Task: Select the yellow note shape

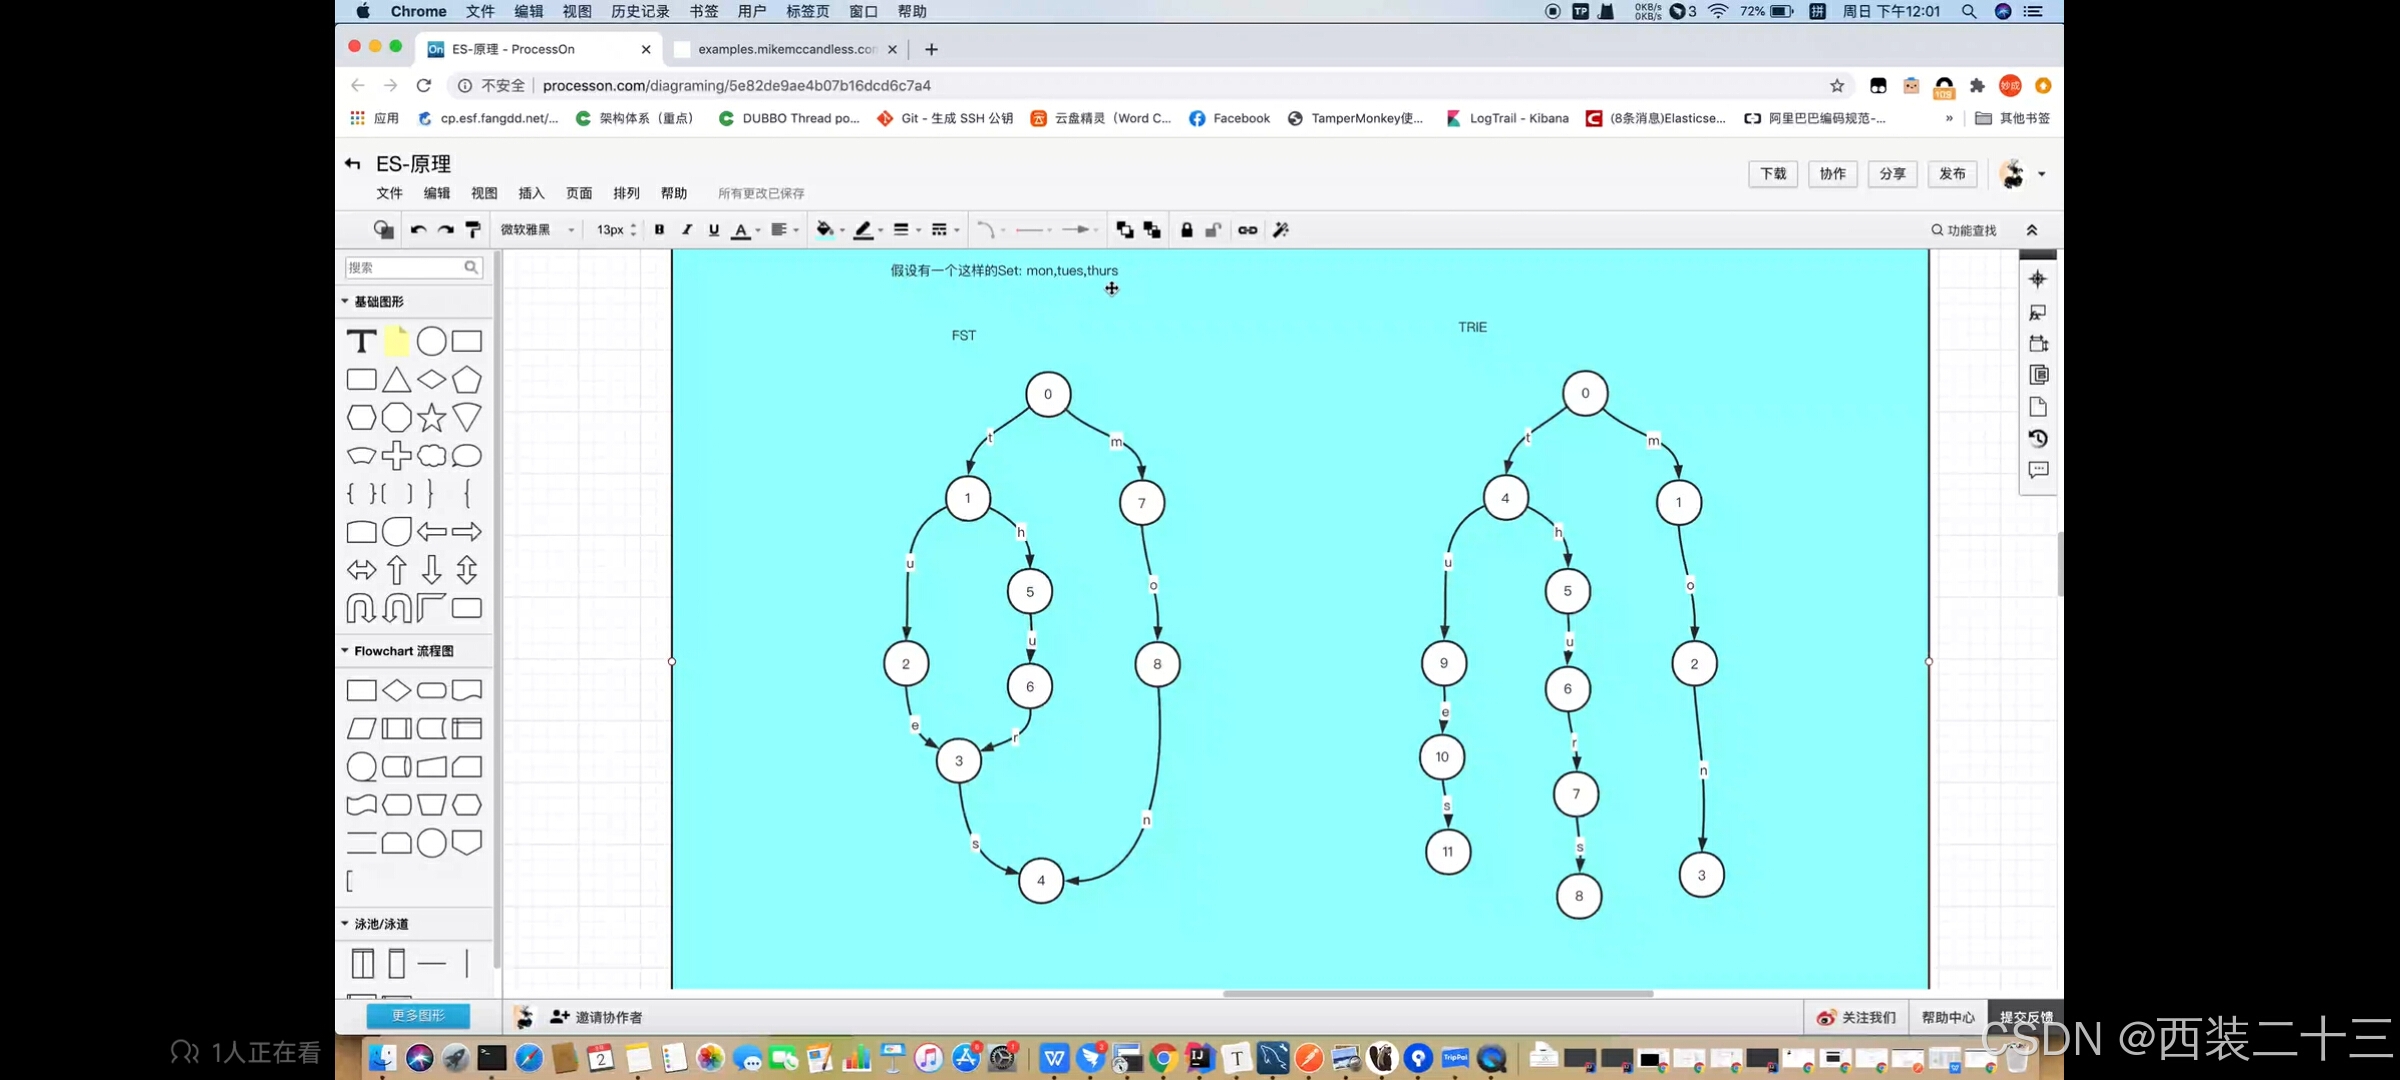Action: click(396, 341)
